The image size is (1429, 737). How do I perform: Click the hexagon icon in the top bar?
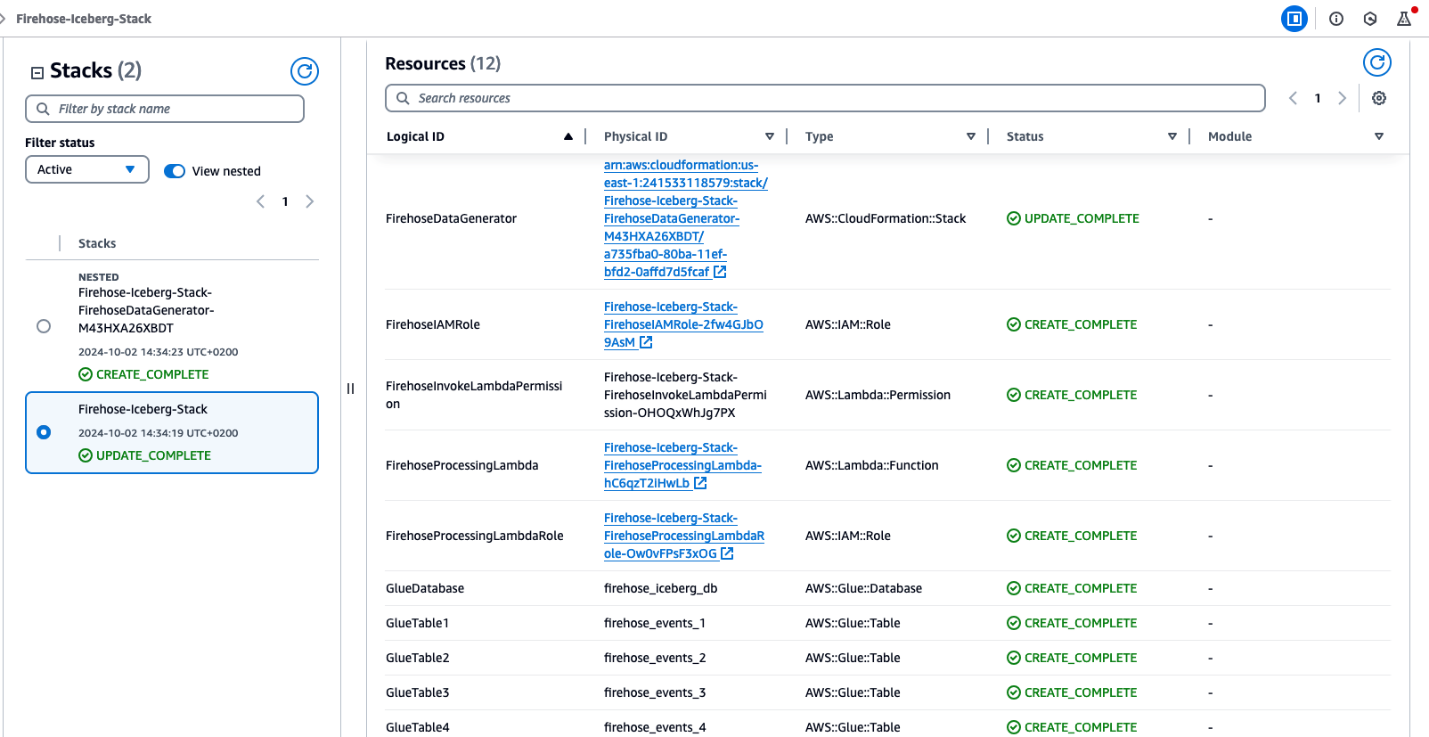1370,18
